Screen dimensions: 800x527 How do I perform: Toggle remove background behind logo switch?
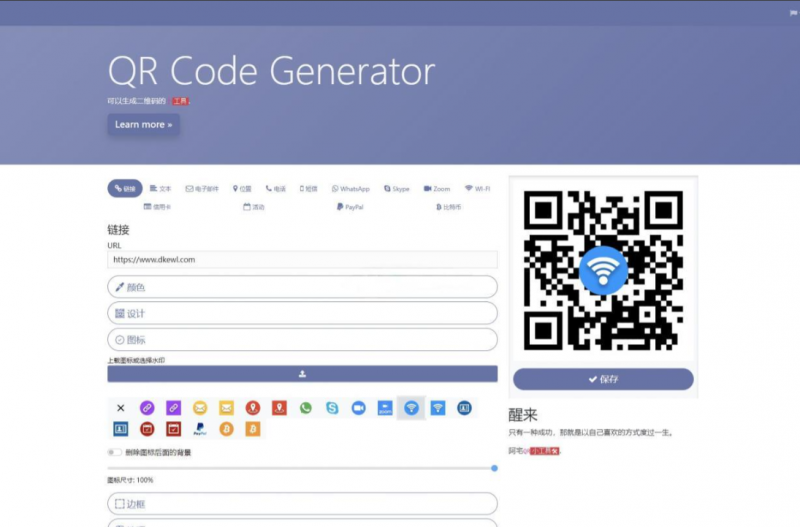click(x=115, y=453)
